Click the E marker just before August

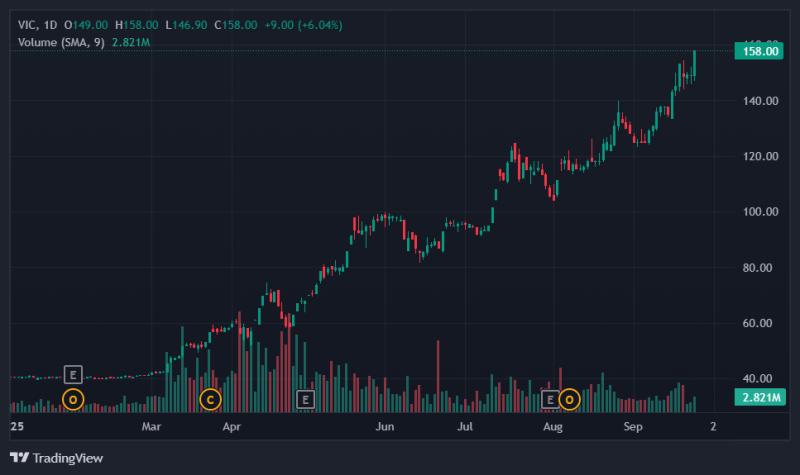point(550,399)
